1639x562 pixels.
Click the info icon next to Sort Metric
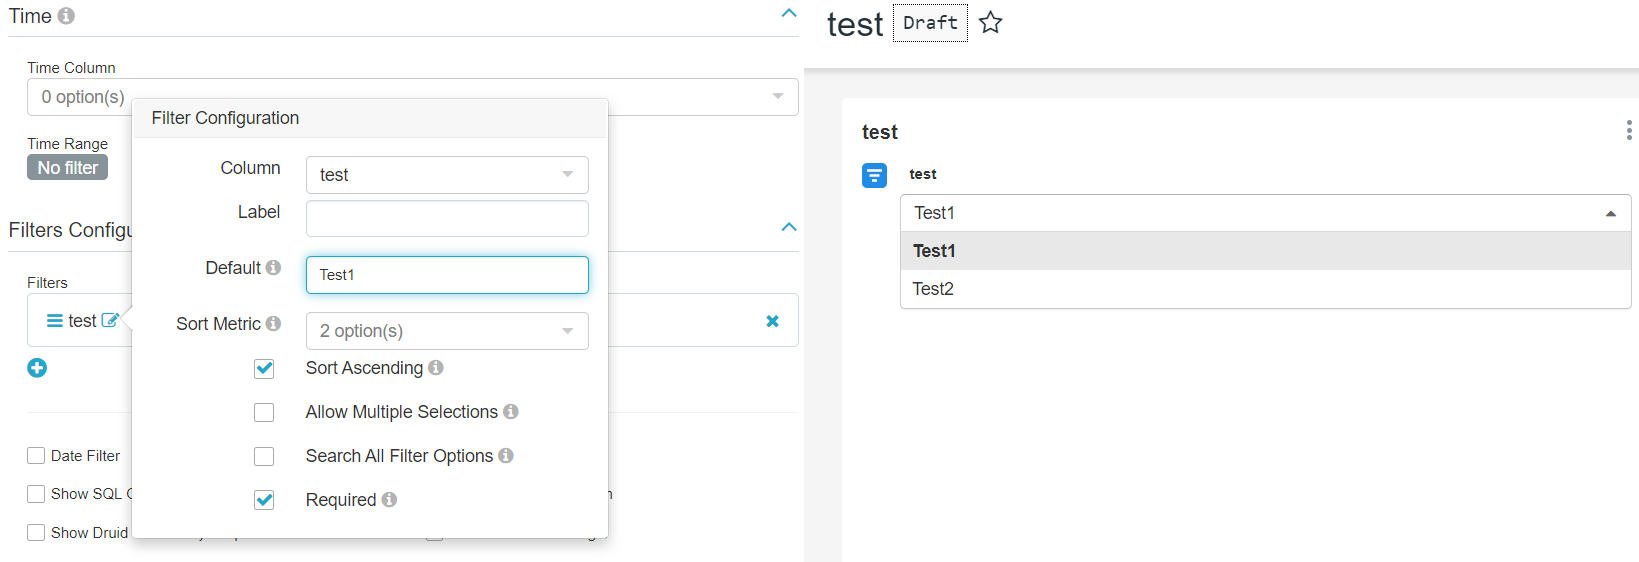273,324
